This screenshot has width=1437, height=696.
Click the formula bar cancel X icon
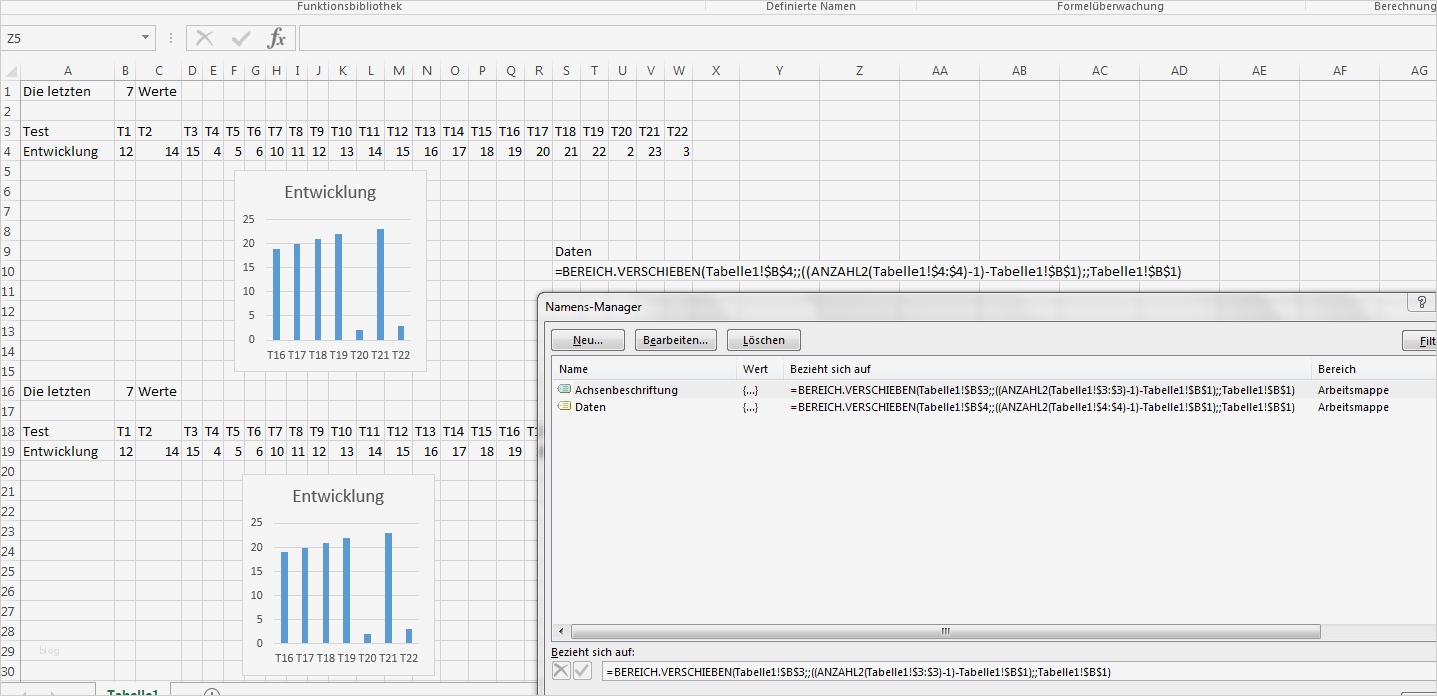point(205,39)
